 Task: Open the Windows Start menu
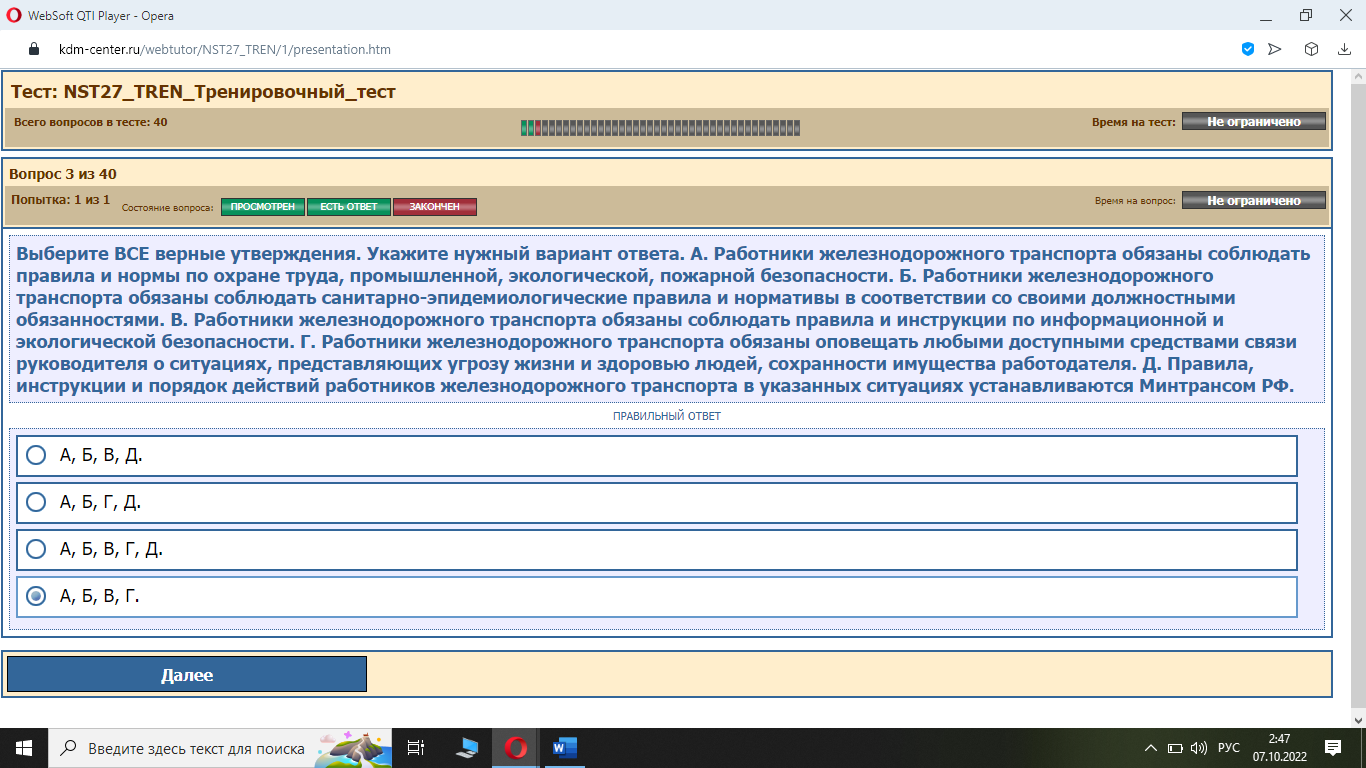coord(23,748)
